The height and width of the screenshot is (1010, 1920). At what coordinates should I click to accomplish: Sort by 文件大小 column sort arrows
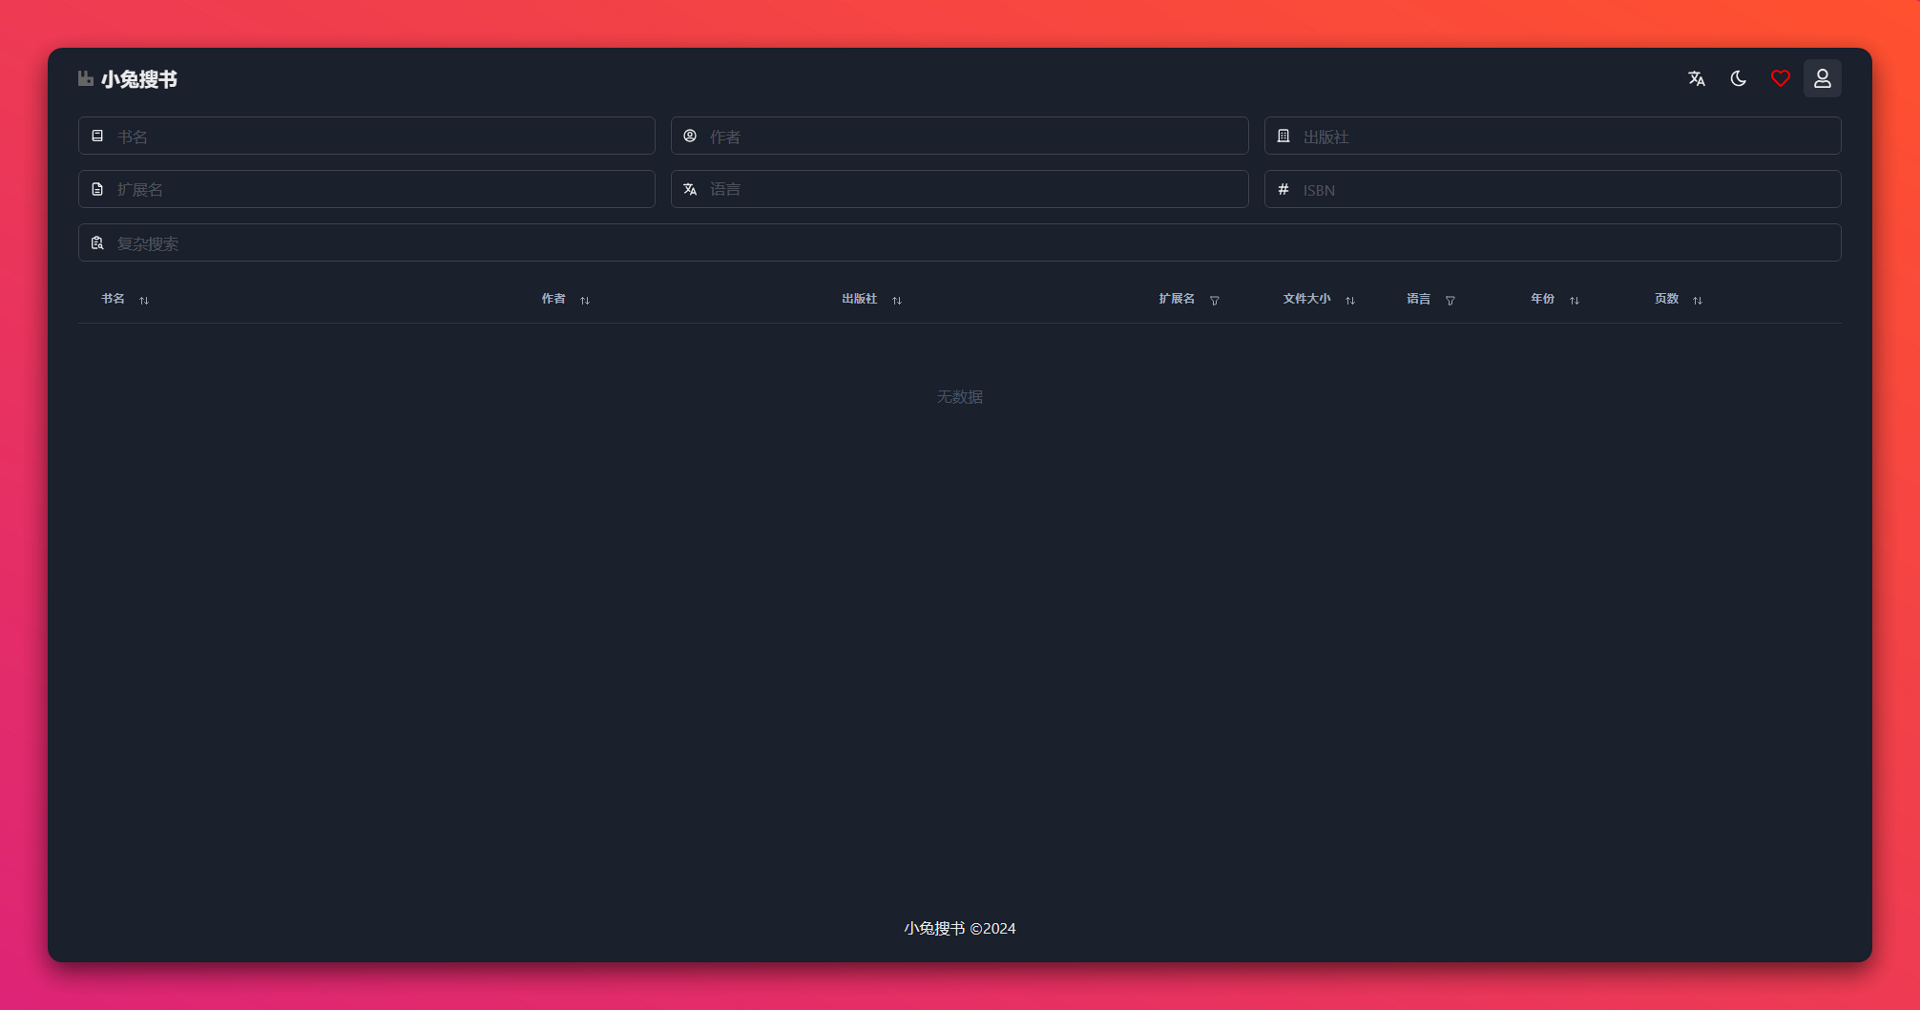pyautogui.click(x=1350, y=301)
